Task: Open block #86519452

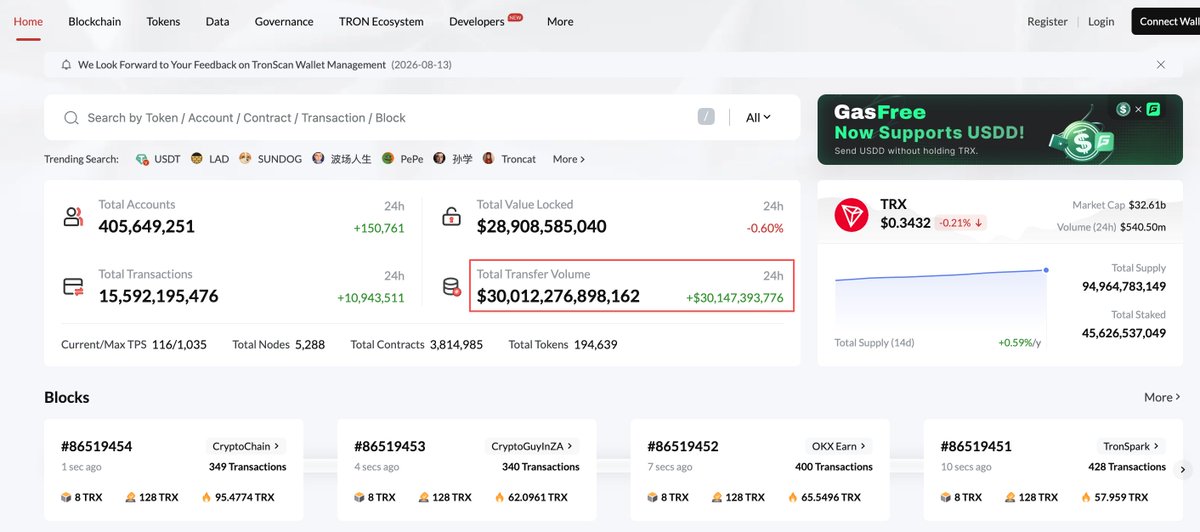Action: tap(683, 446)
